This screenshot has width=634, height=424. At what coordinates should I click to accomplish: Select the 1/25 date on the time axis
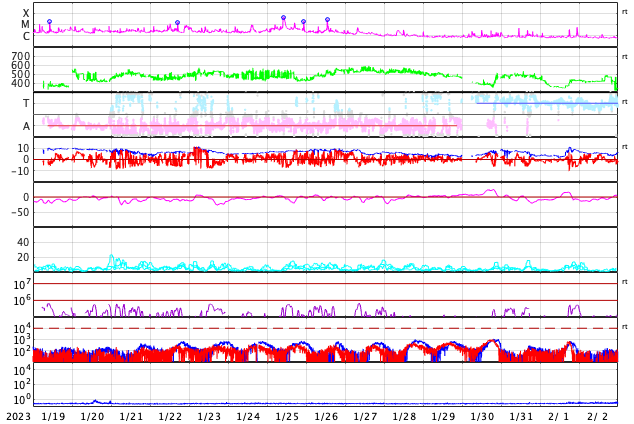tap(287, 416)
